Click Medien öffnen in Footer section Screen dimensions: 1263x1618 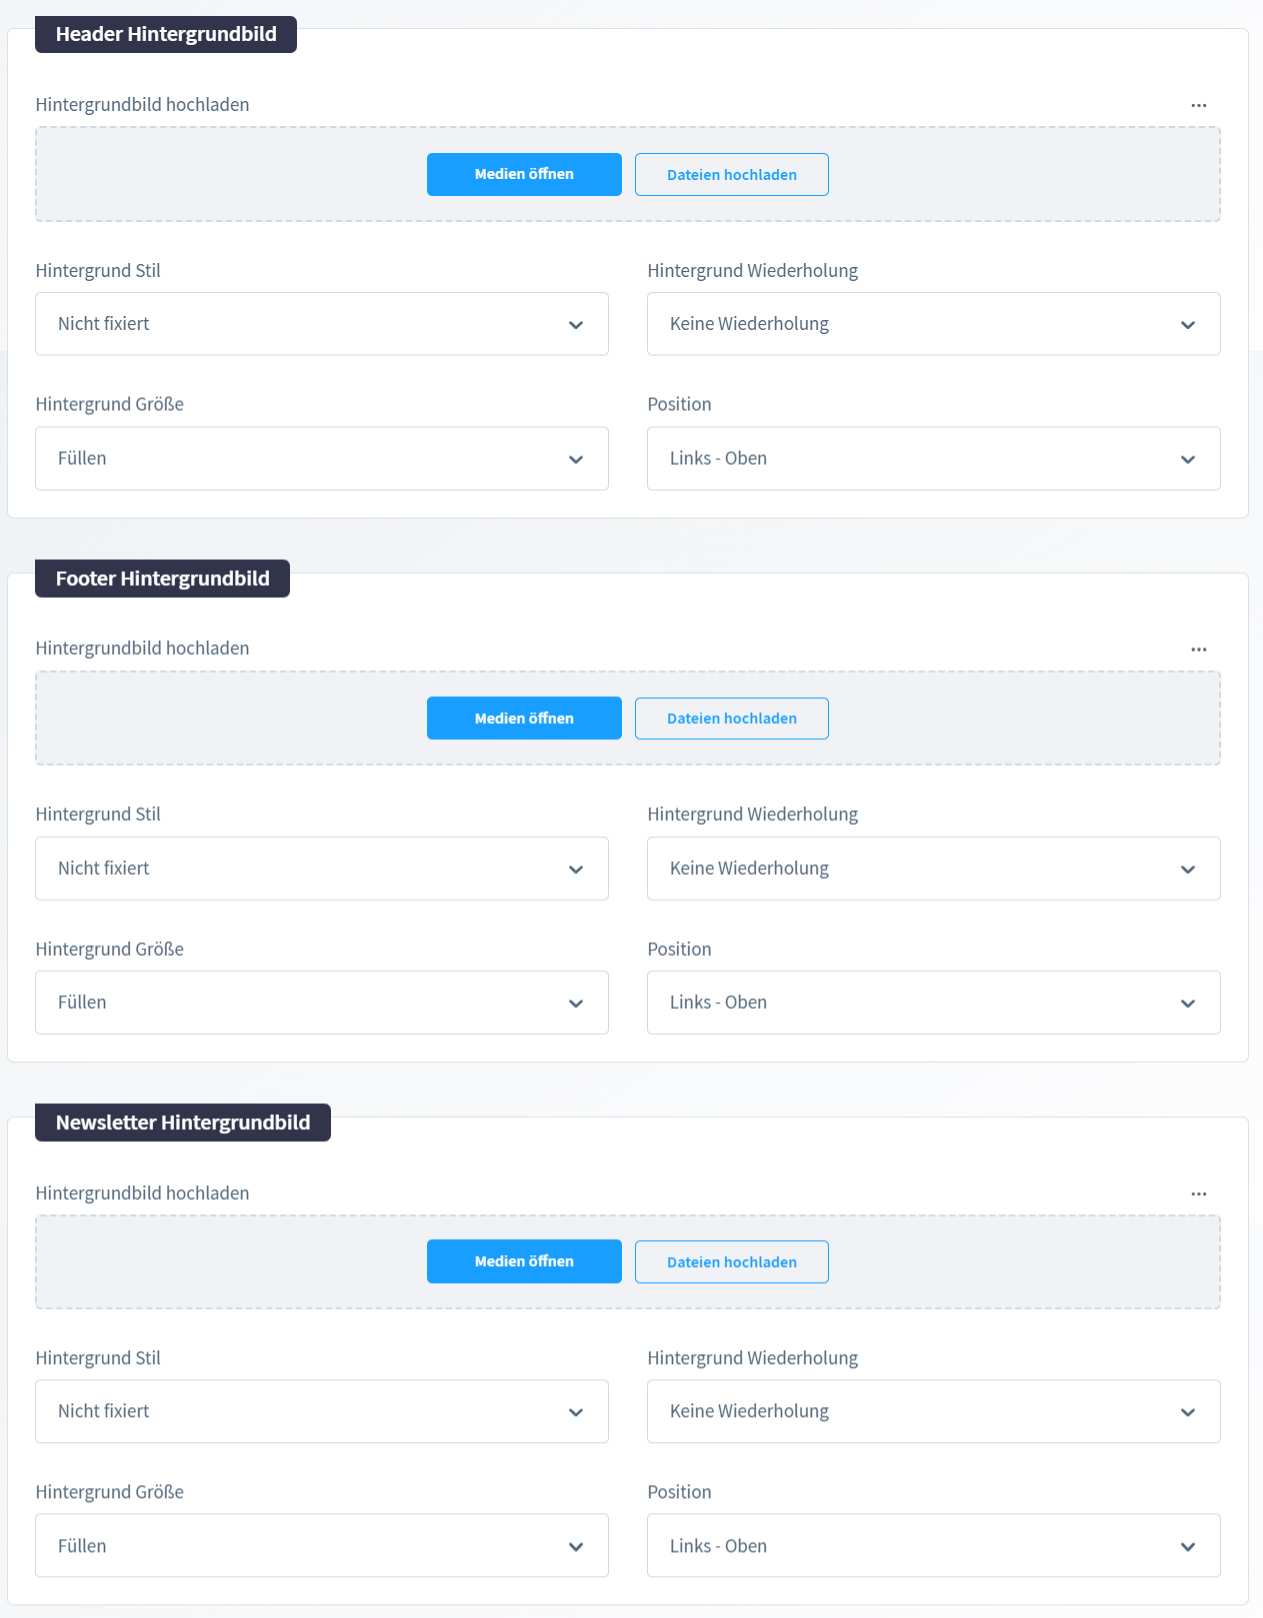(524, 718)
